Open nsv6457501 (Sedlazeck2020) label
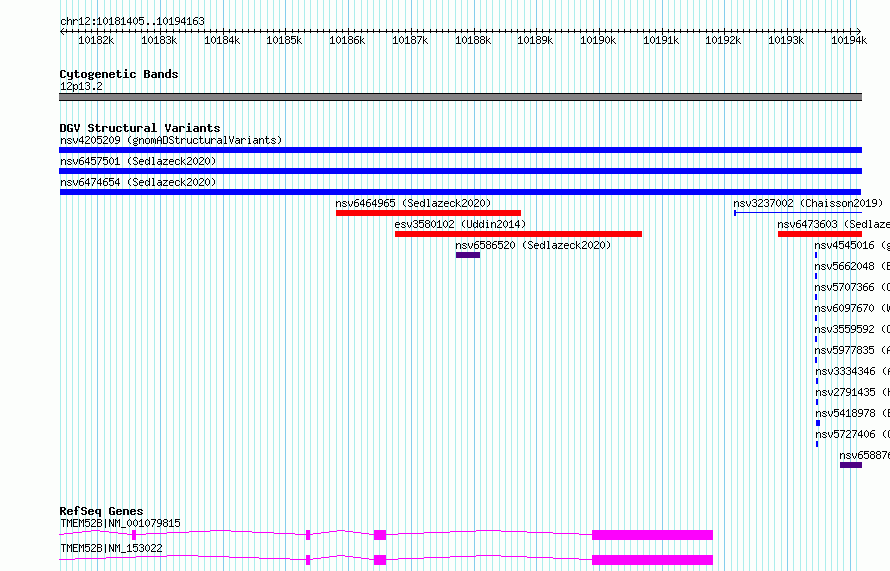Screen dimensions: 890x571 pos(138,161)
